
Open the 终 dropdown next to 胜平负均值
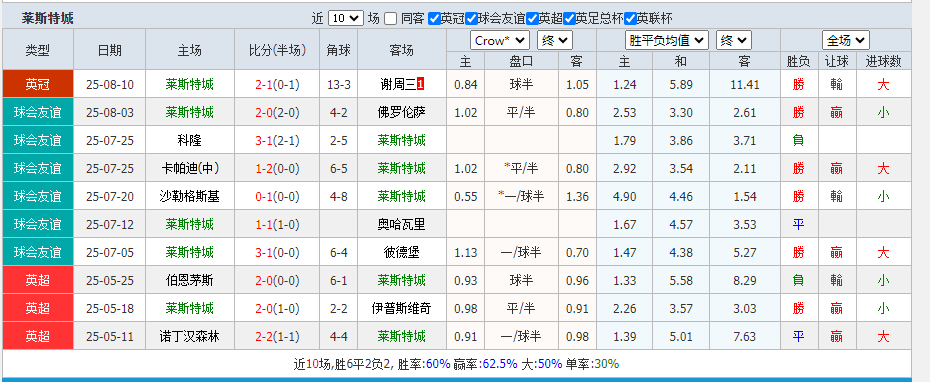coord(734,40)
